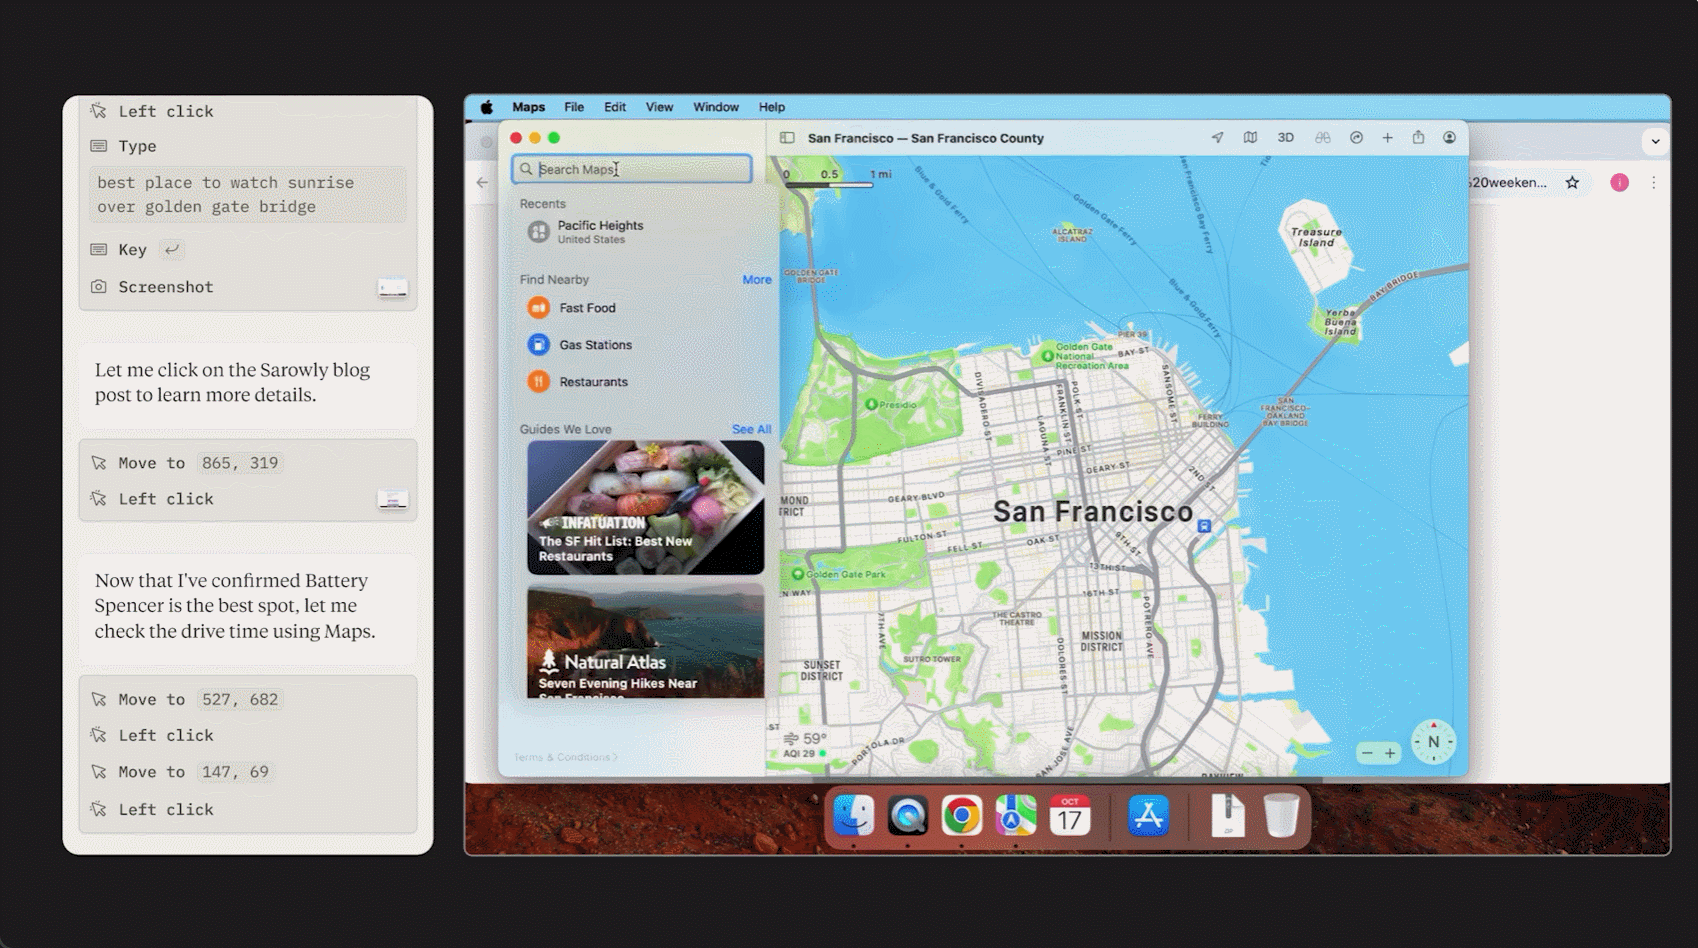Open the Window menu in the menu bar

click(x=715, y=107)
